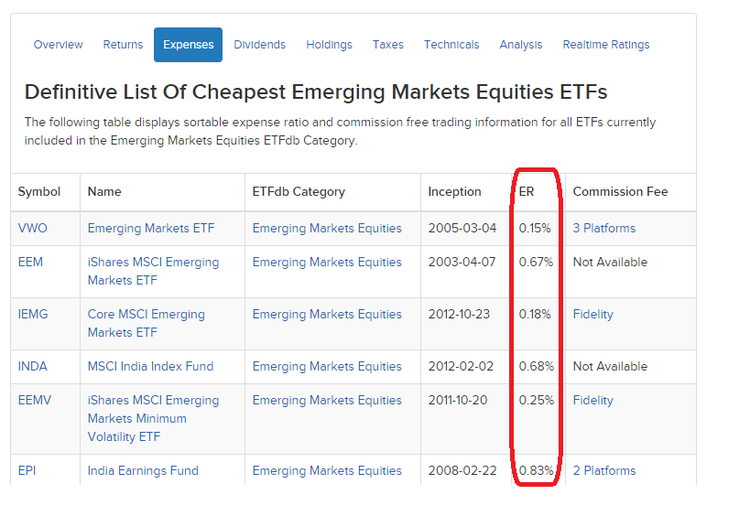Click the VWO symbol link
Screen dimensions: 750x516
point(33,228)
